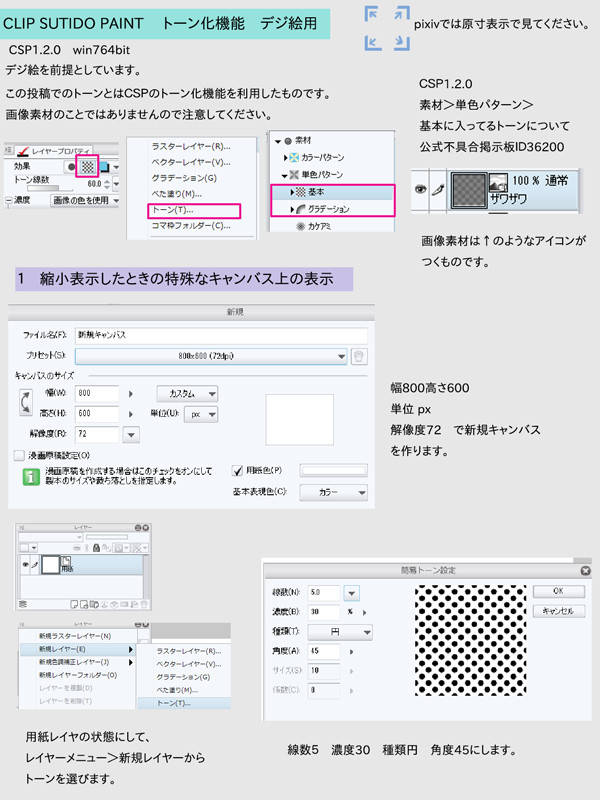
Task: Open the 単位 px unit dropdown
Action: (201, 414)
